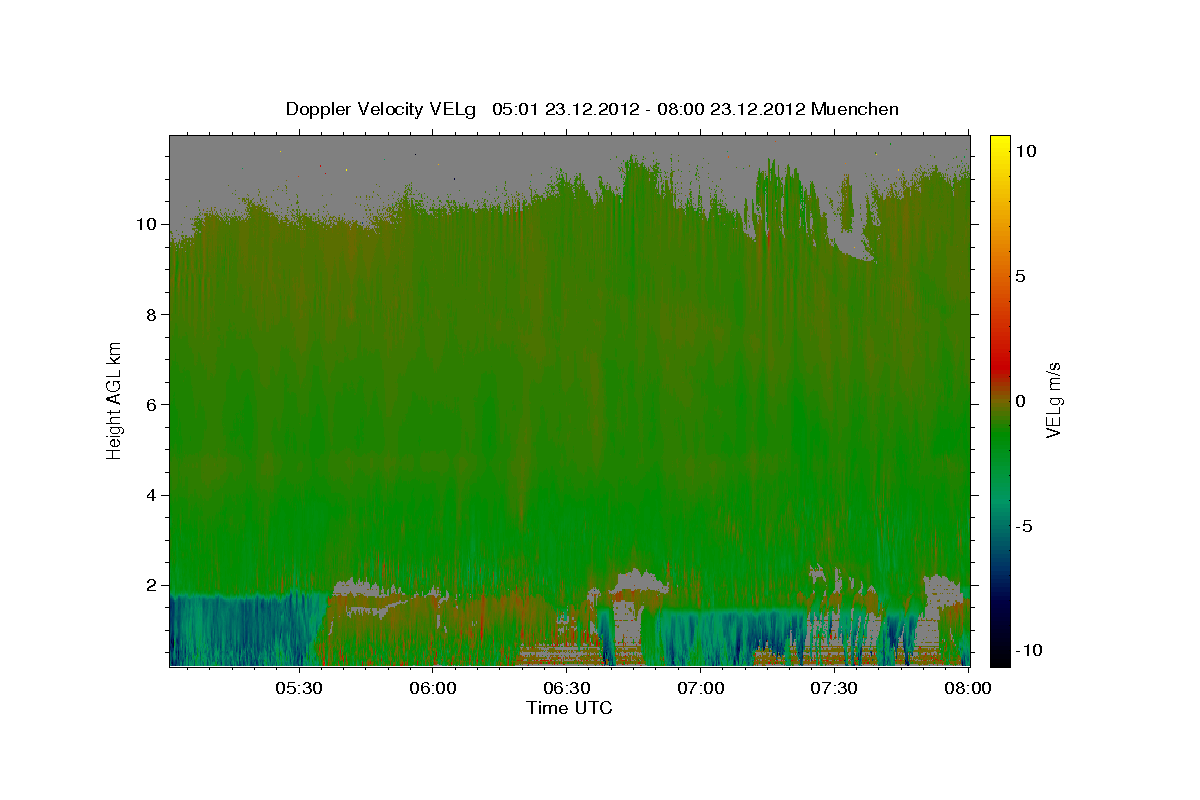
Task: Click the 07:00 time tick label
Action: click(x=701, y=688)
